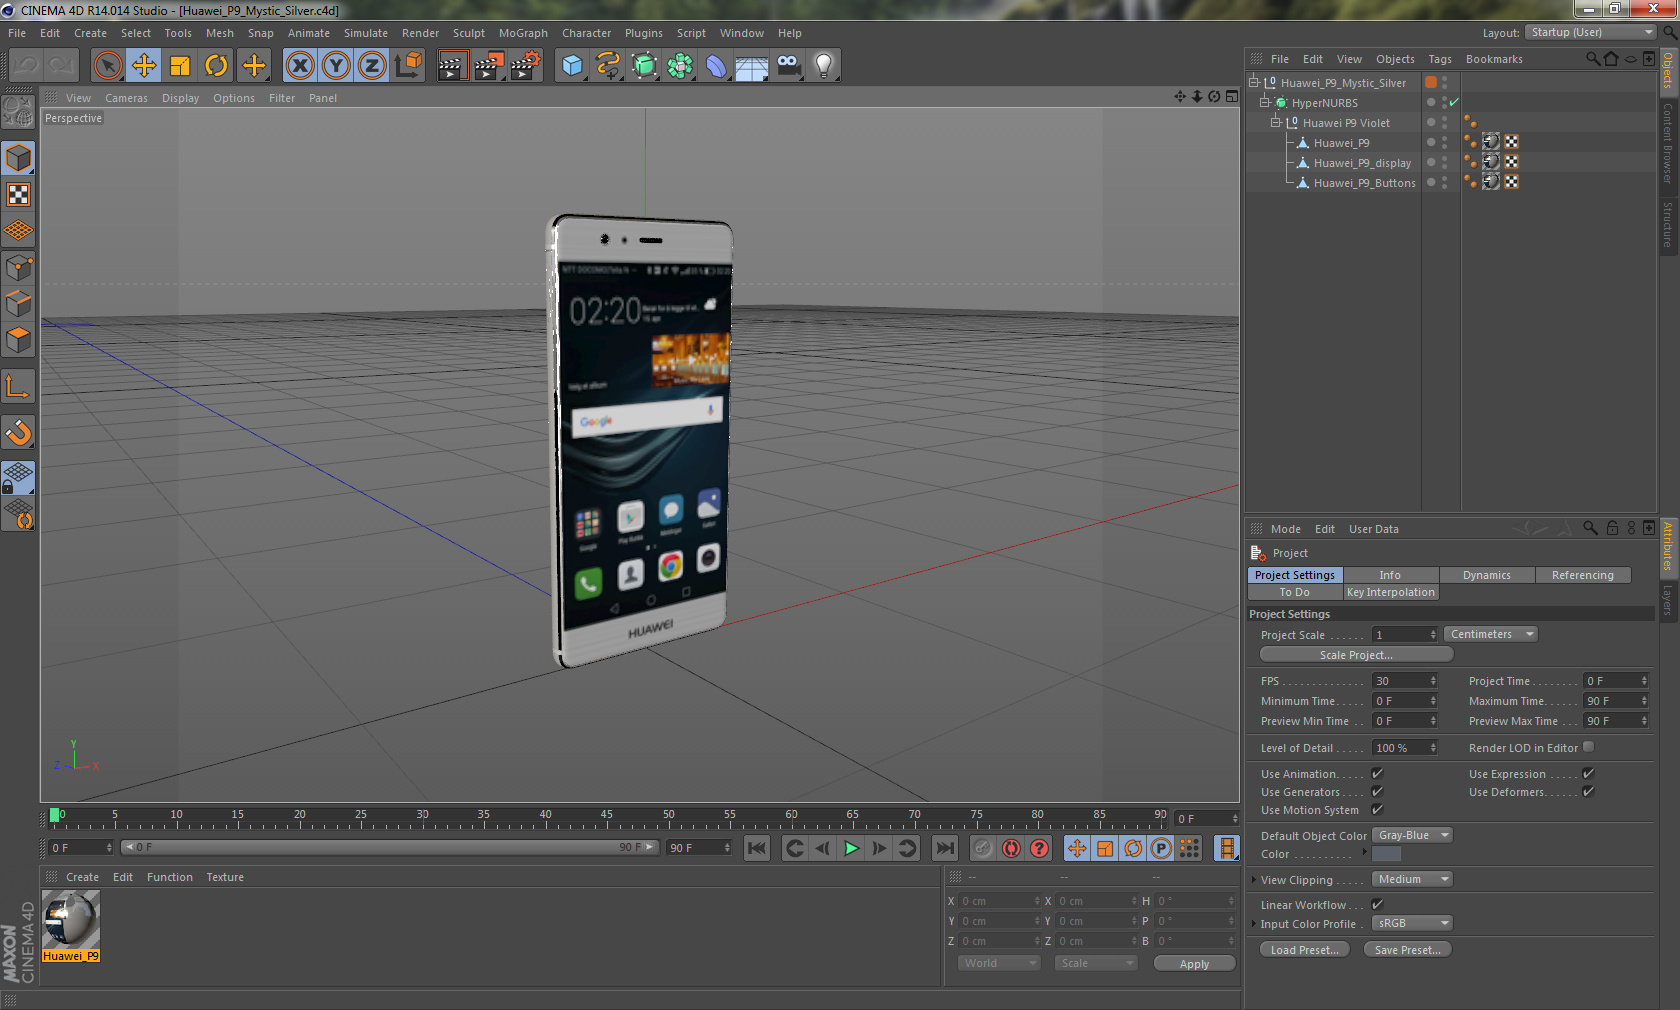
Task: Toggle Use Animation checkbox
Action: (x=1377, y=773)
